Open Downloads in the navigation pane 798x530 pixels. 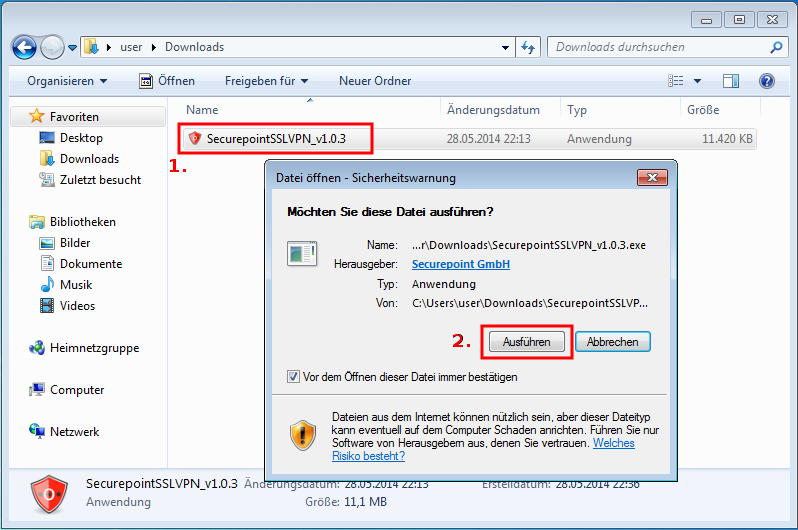click(89, 159)
